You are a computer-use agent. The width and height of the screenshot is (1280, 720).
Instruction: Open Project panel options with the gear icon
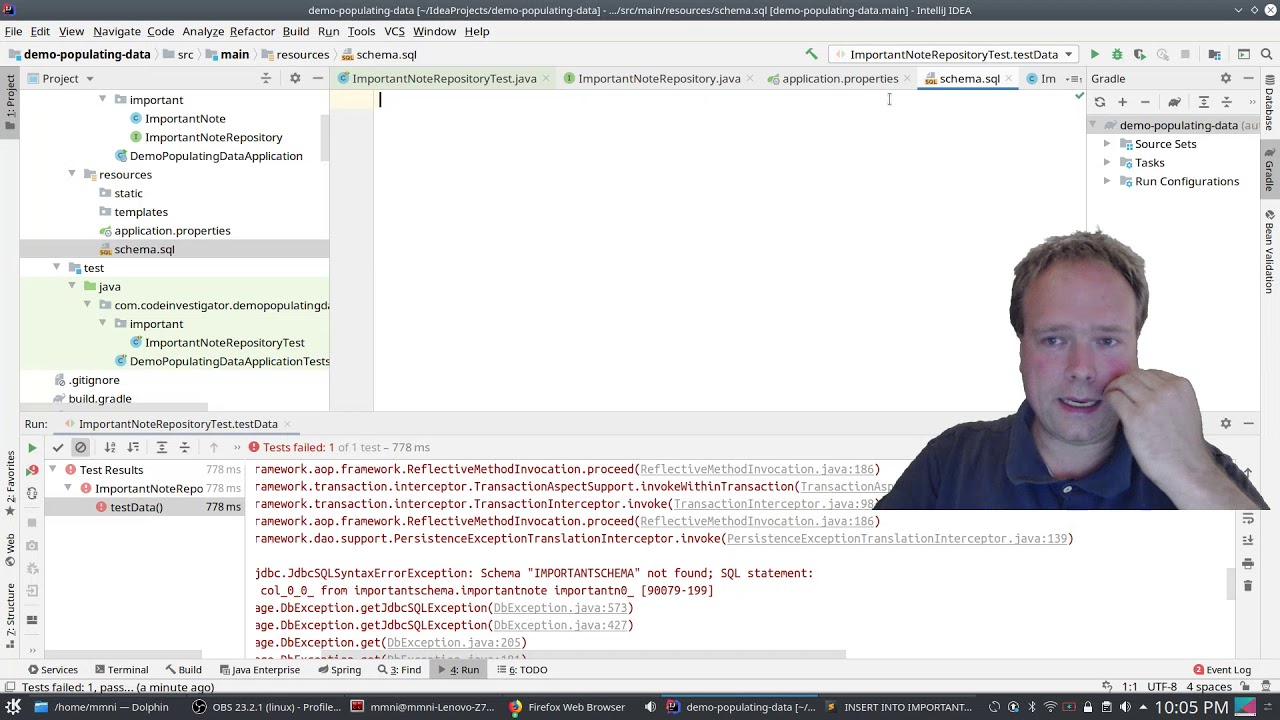tap(295, 78)
